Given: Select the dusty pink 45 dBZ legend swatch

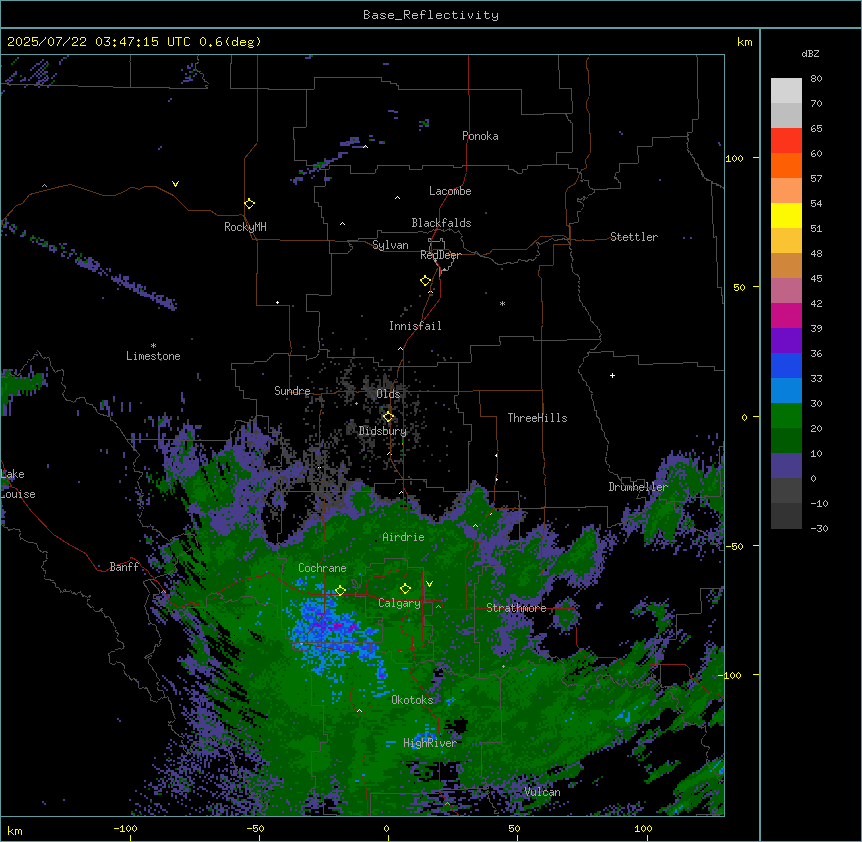Looking at the screenshot, I should click(x=786, y=291).
